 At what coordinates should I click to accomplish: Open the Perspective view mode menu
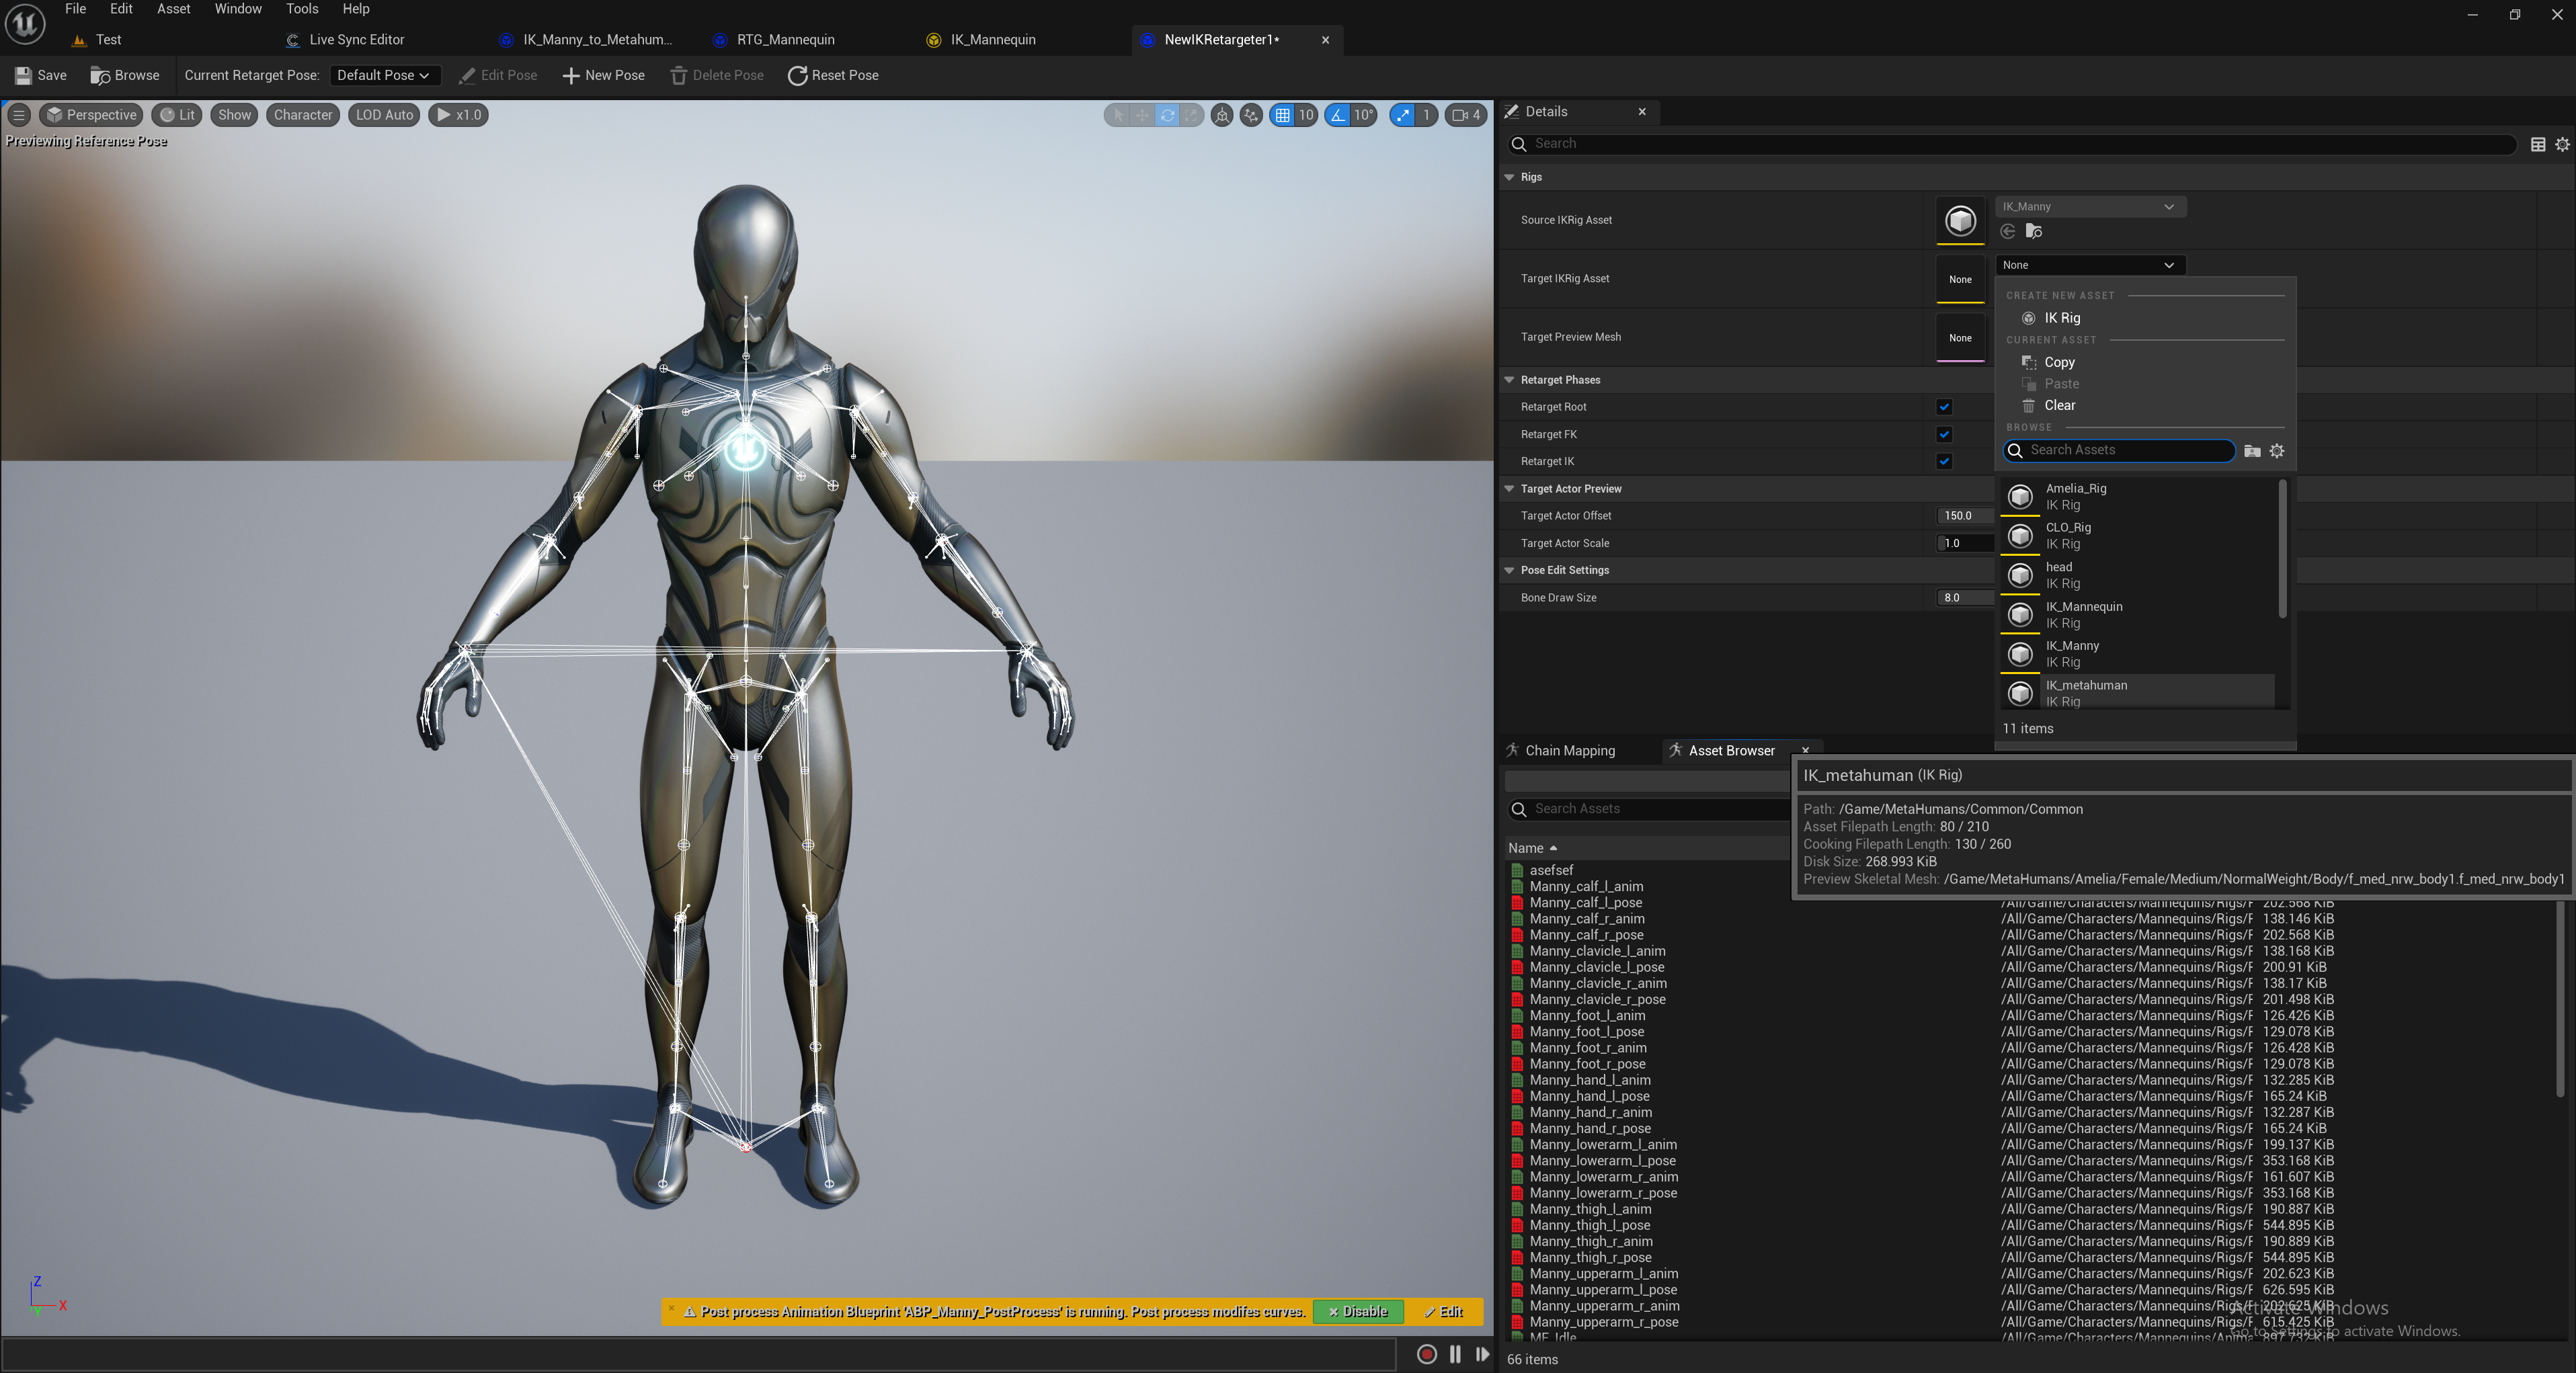[91, 115]
